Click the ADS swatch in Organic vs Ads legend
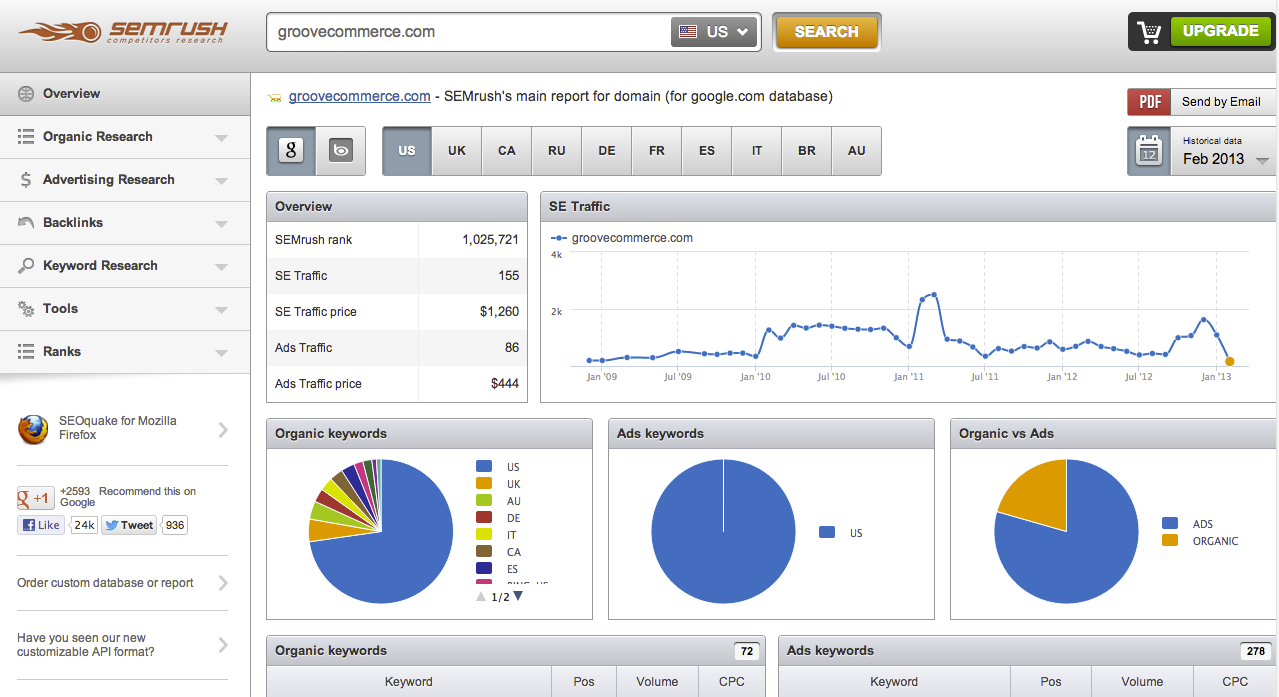1279x697 pixels. click(1170, 523)
